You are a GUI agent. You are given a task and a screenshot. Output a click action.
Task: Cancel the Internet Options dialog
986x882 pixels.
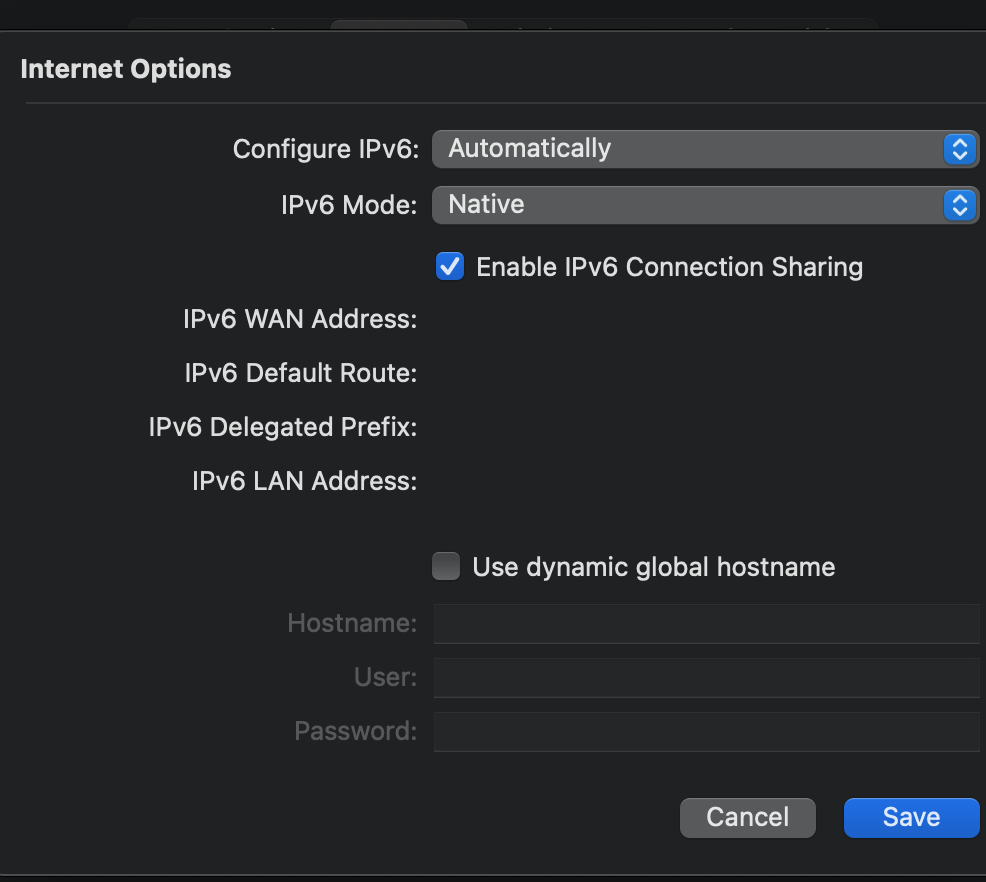point(748,818)
